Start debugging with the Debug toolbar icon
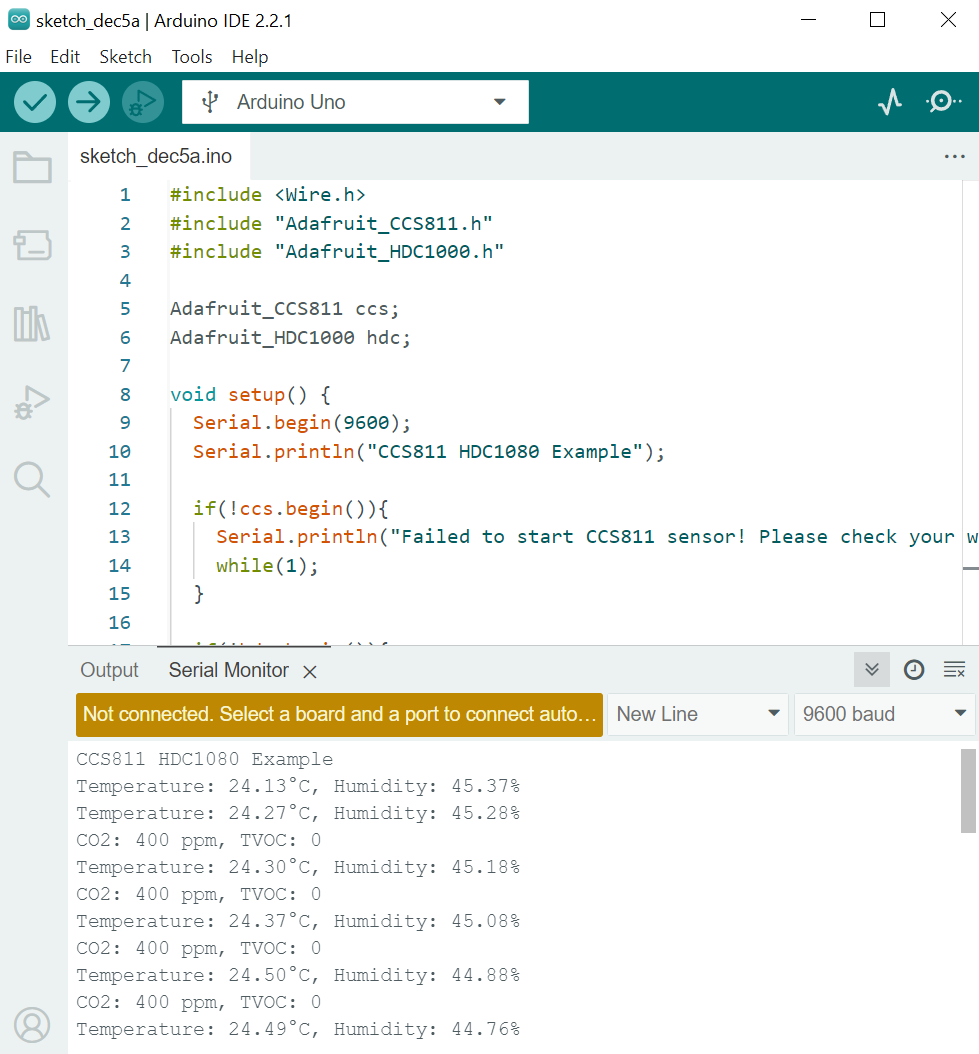 tap(143, 102)
